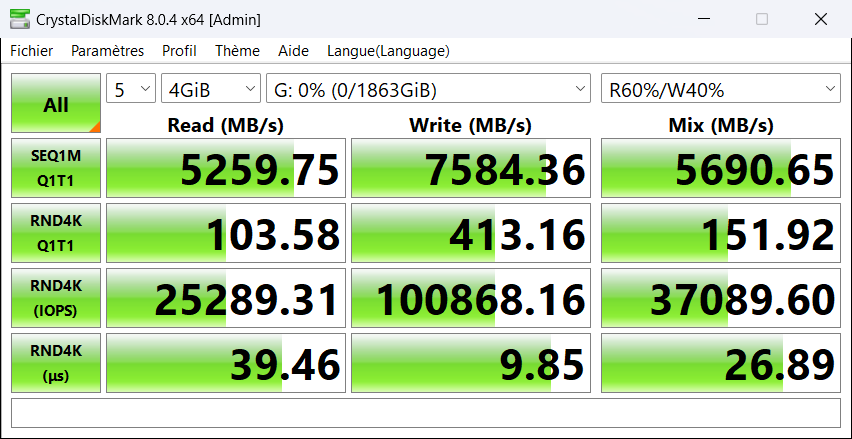Open the Aide menu
852x439 pixels.
pyautogui.click(x=293, y=51)
